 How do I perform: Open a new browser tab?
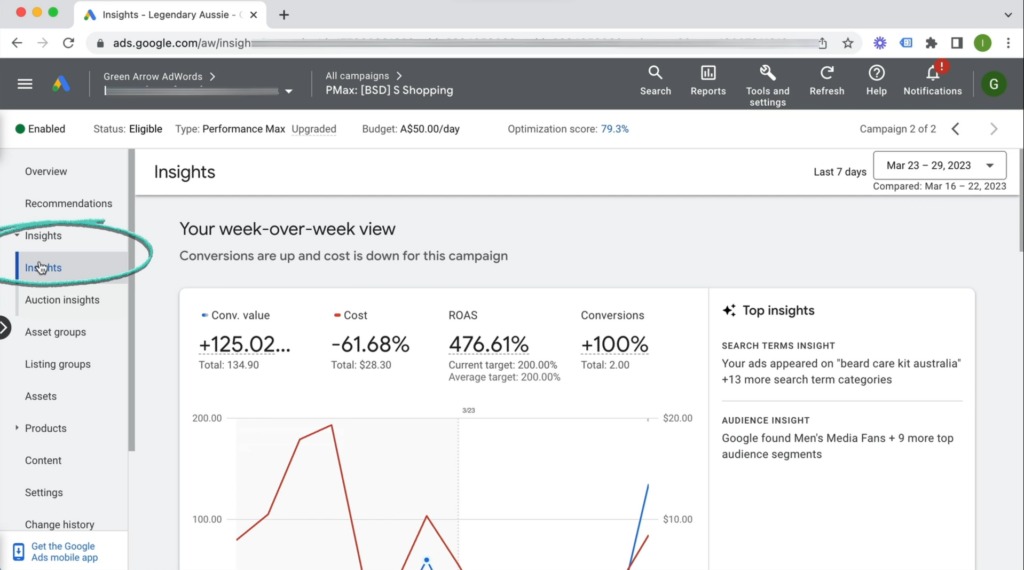coord(283,14)
